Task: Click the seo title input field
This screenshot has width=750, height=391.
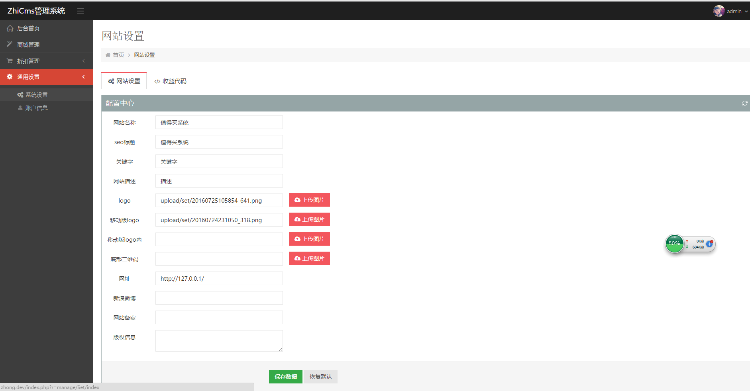Action: [x=219, y=142]
